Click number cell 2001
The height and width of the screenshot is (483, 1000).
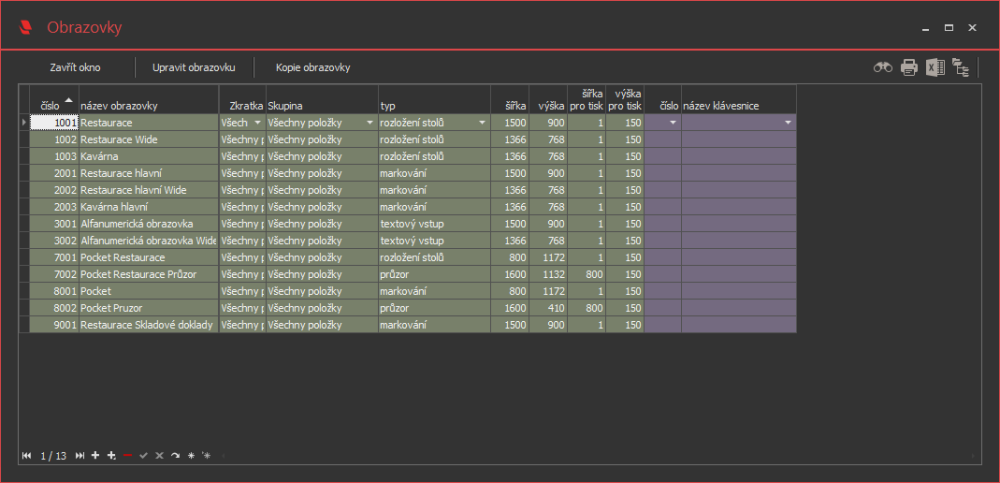click(54, 173)
